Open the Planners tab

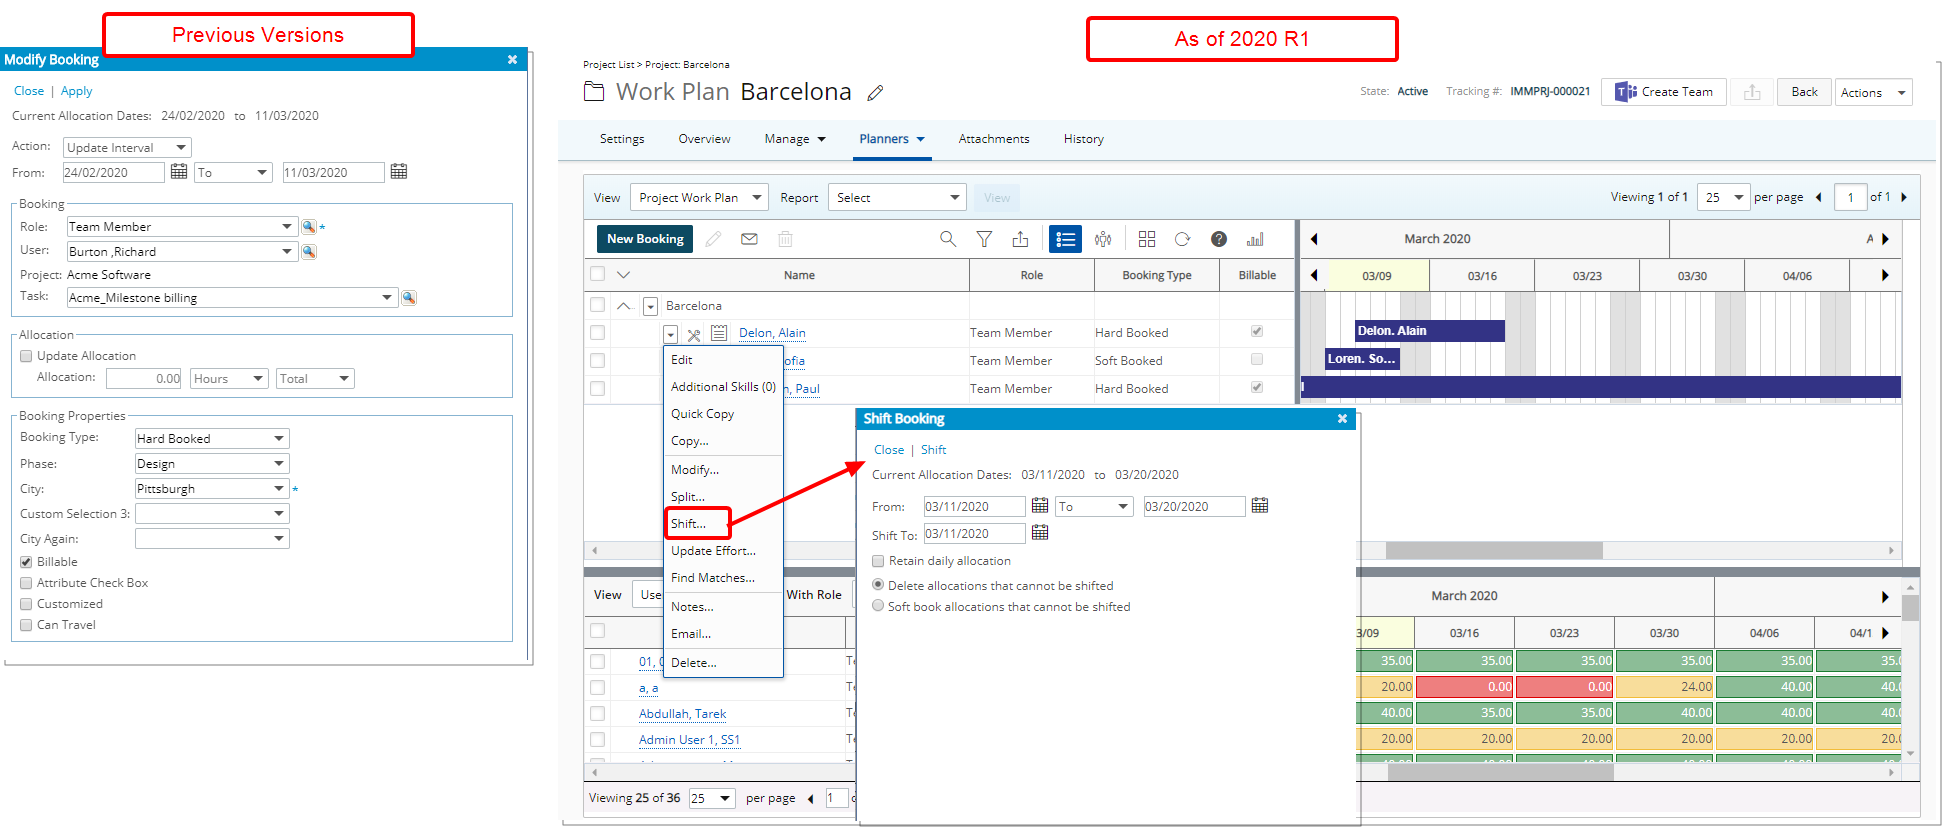coord(892,139)
